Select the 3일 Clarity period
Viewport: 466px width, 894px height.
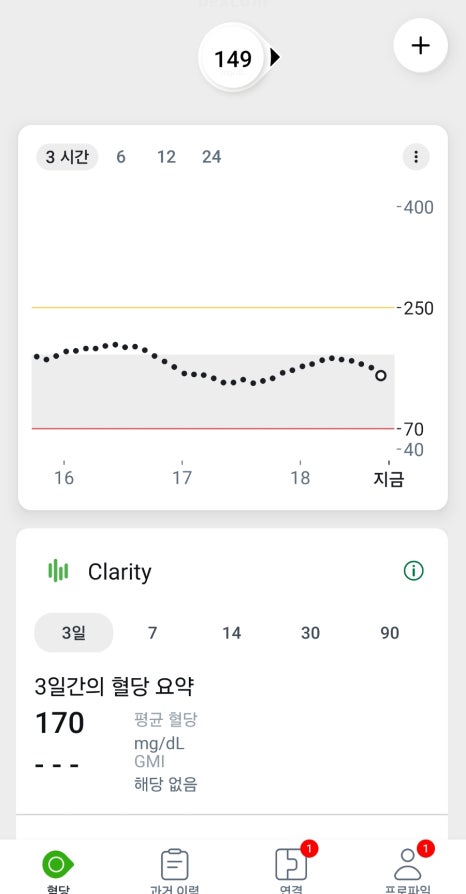click(74, 633)
